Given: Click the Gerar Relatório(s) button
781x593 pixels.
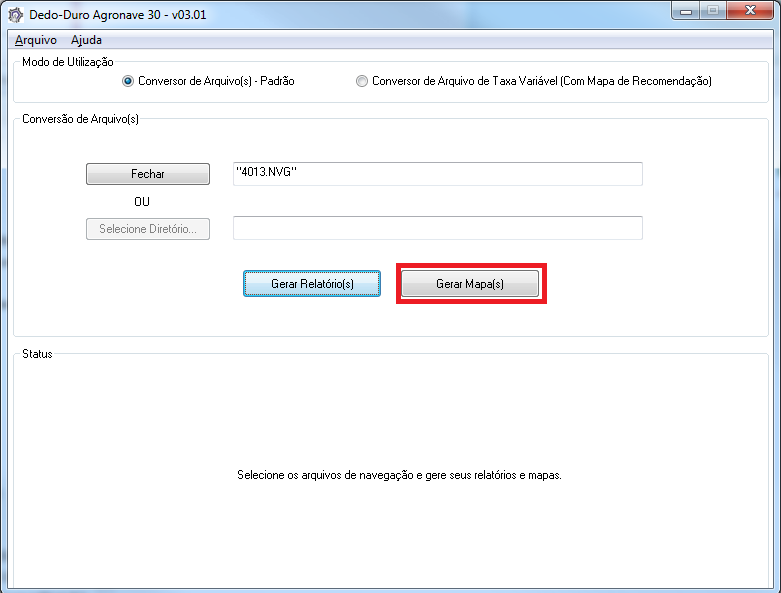Looking at the screenshot, I should tap(312, 284).
